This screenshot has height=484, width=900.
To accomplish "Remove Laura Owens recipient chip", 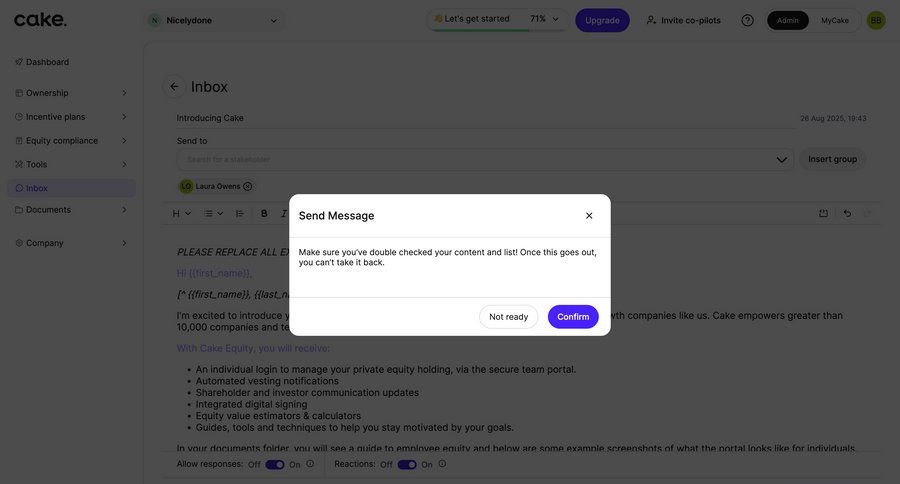I will pos(248,186).
